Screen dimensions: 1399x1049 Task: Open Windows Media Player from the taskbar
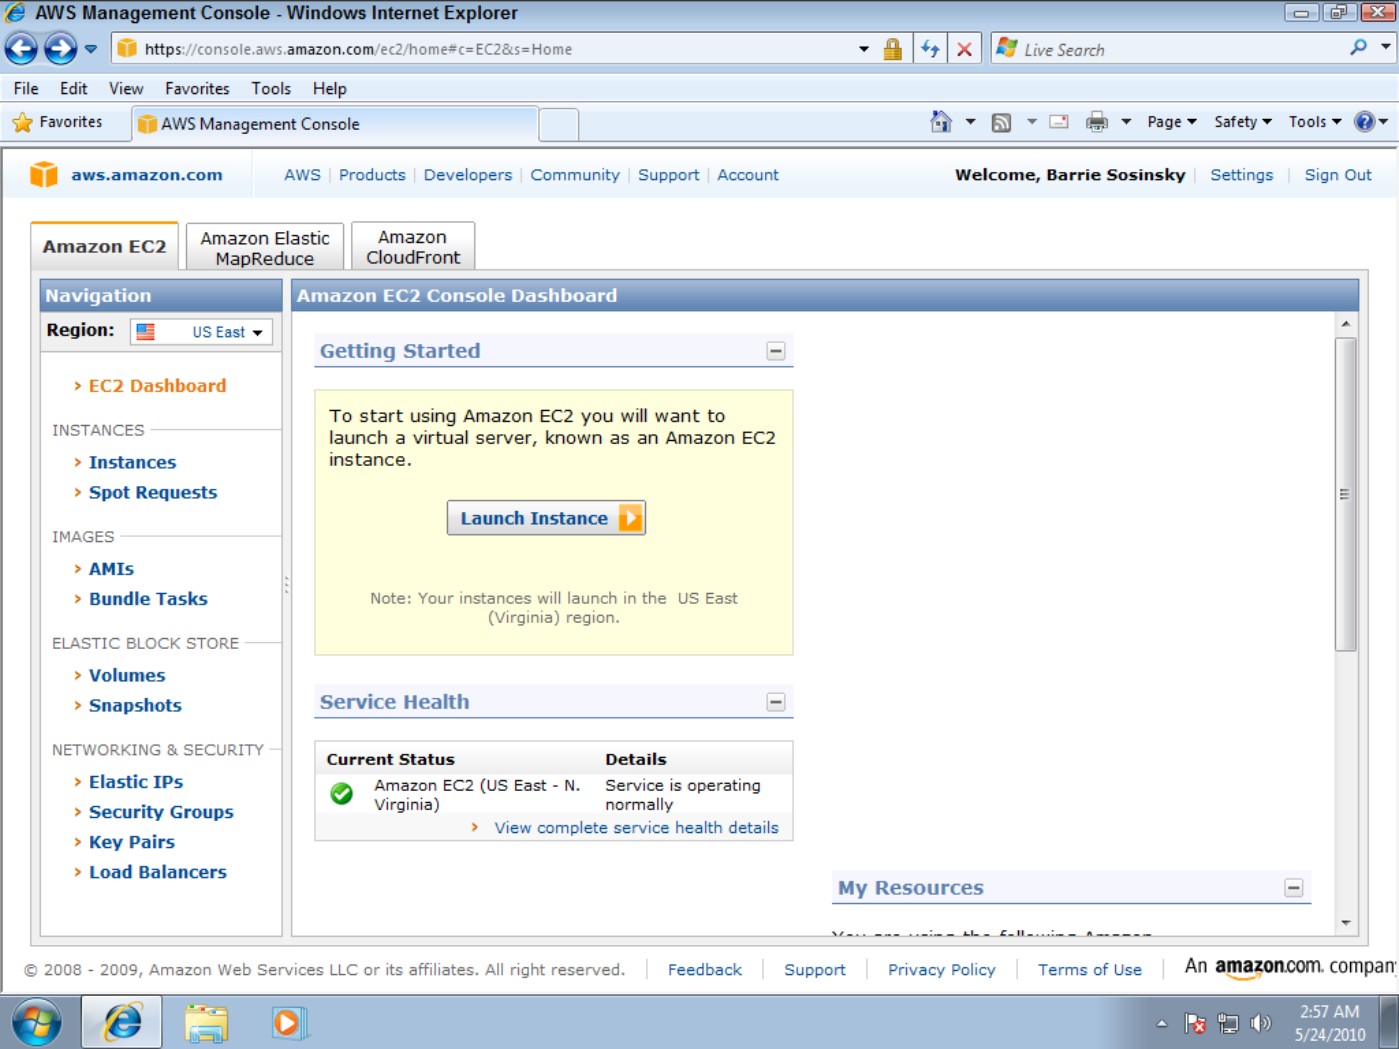pyautogui.click(x=289, y=1023)
